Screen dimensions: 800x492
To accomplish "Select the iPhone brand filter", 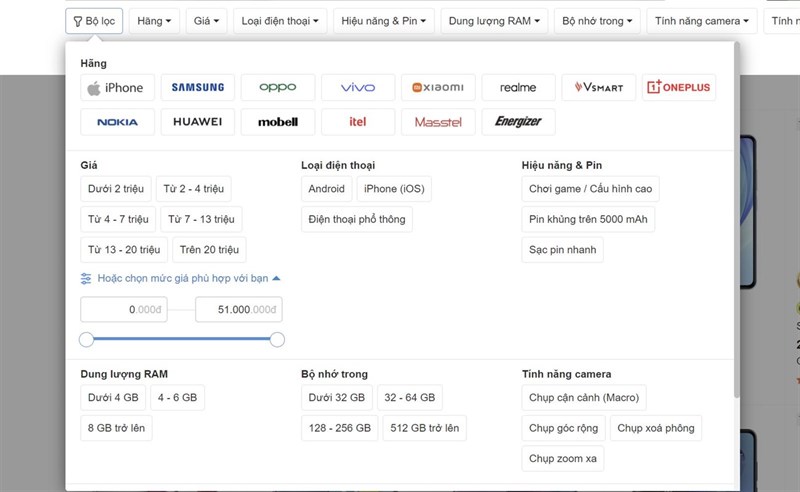I will point(117,87).
